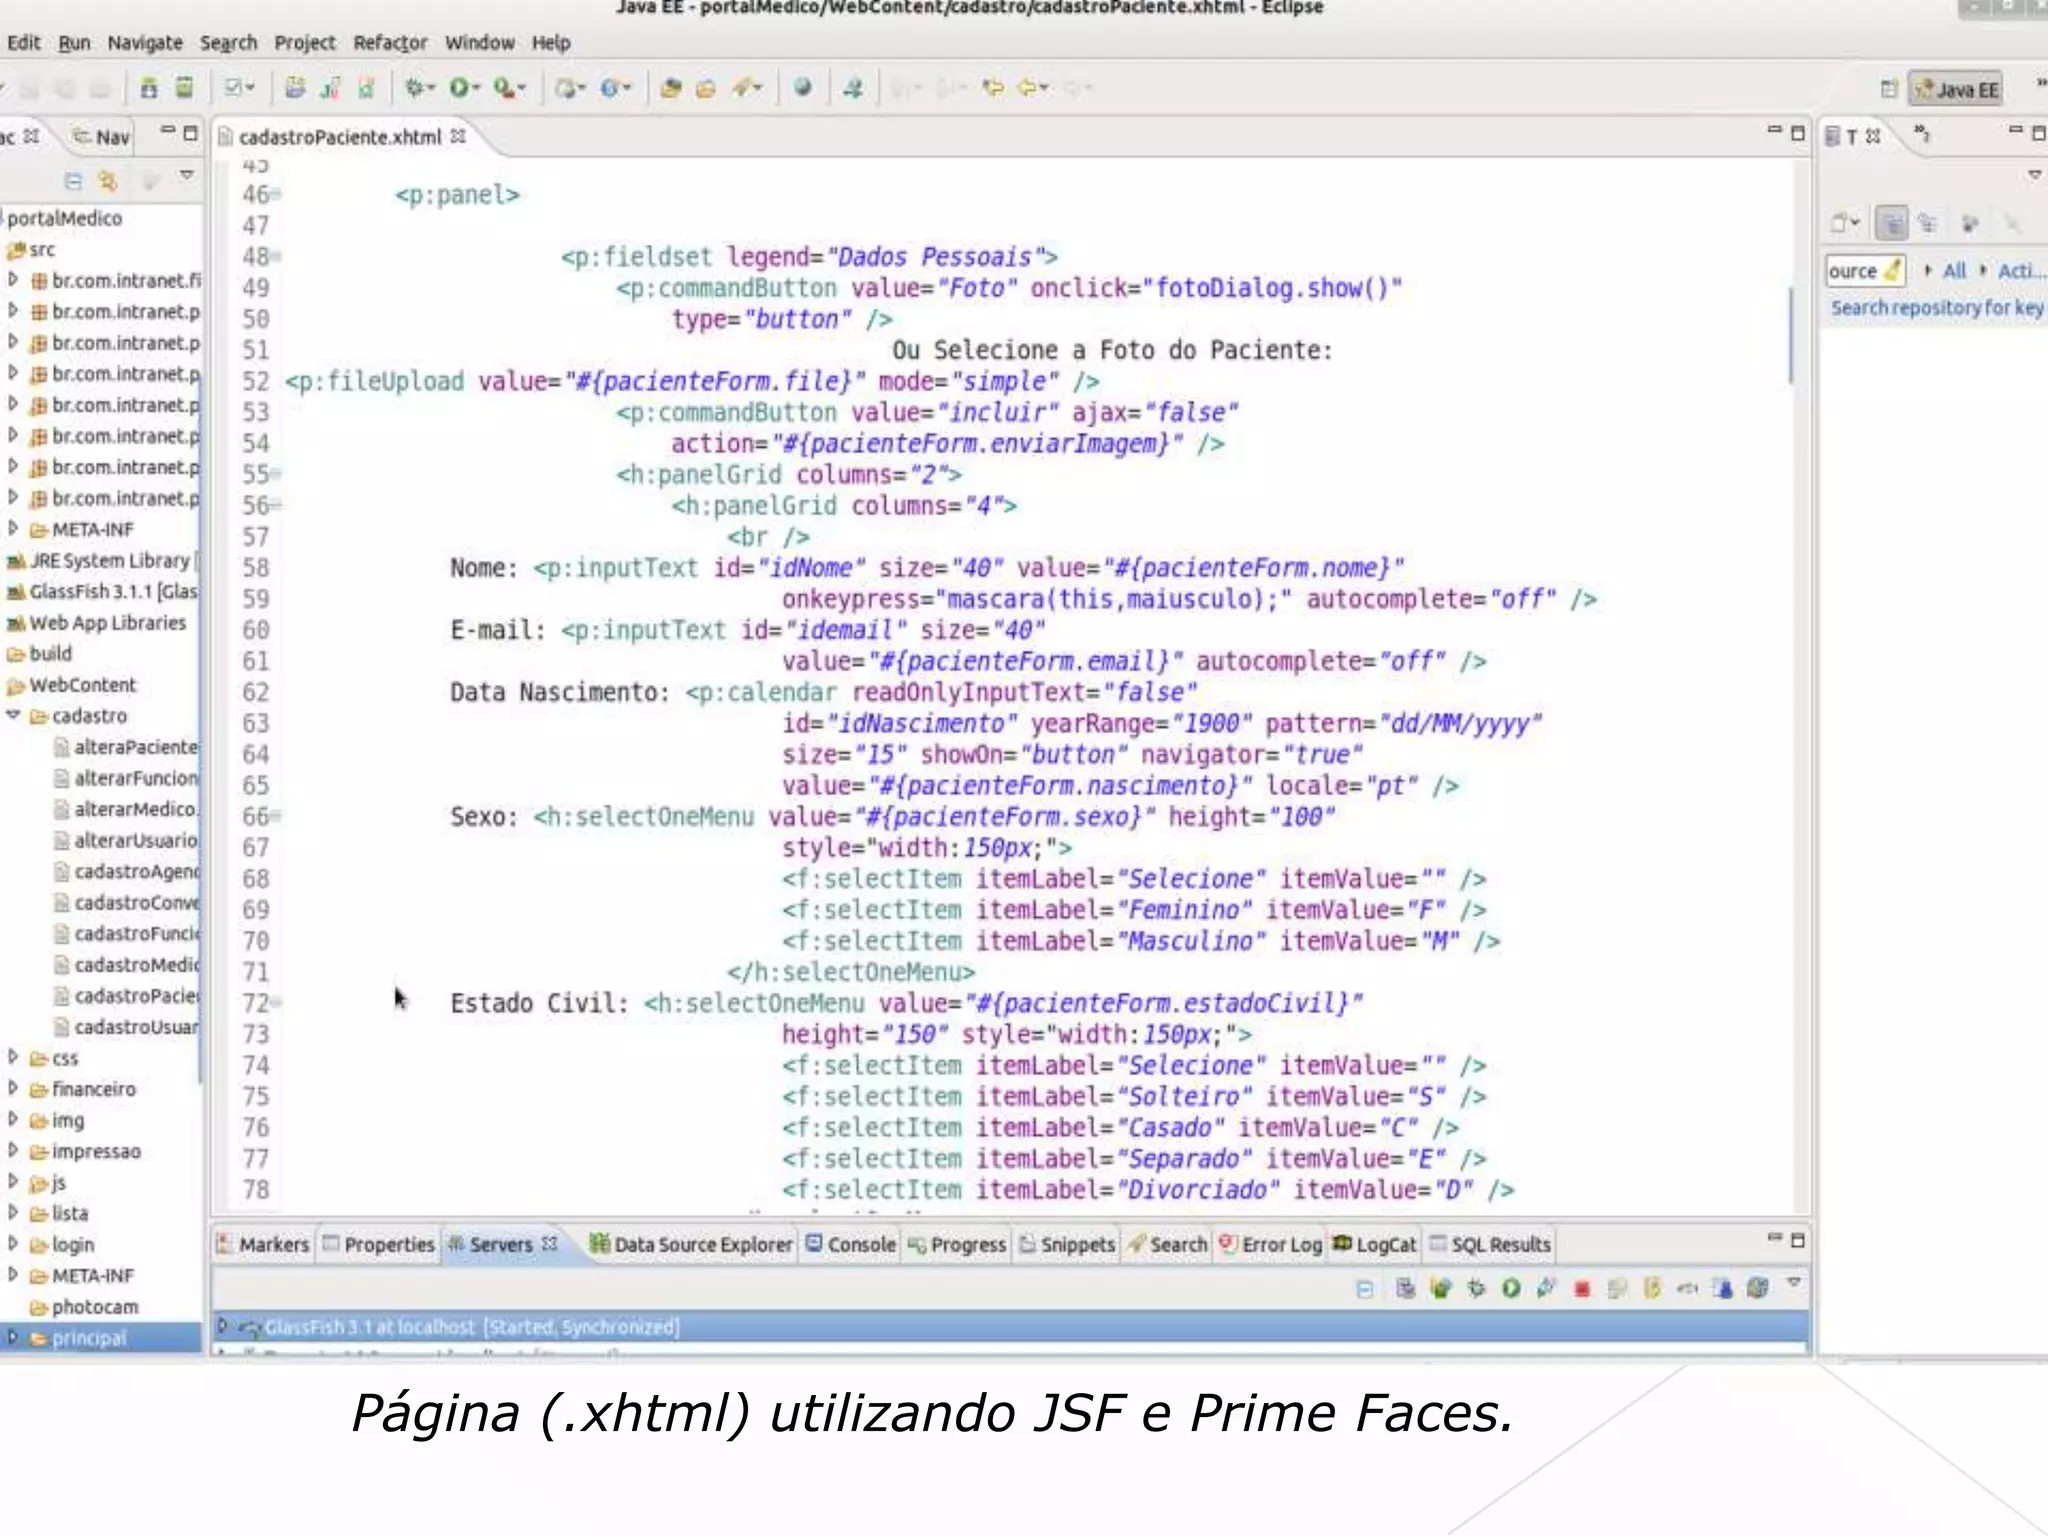Collapse the cadastro folder in project tree
The width and height of the screenshot is (2048, 1536).
pos(13,715)
